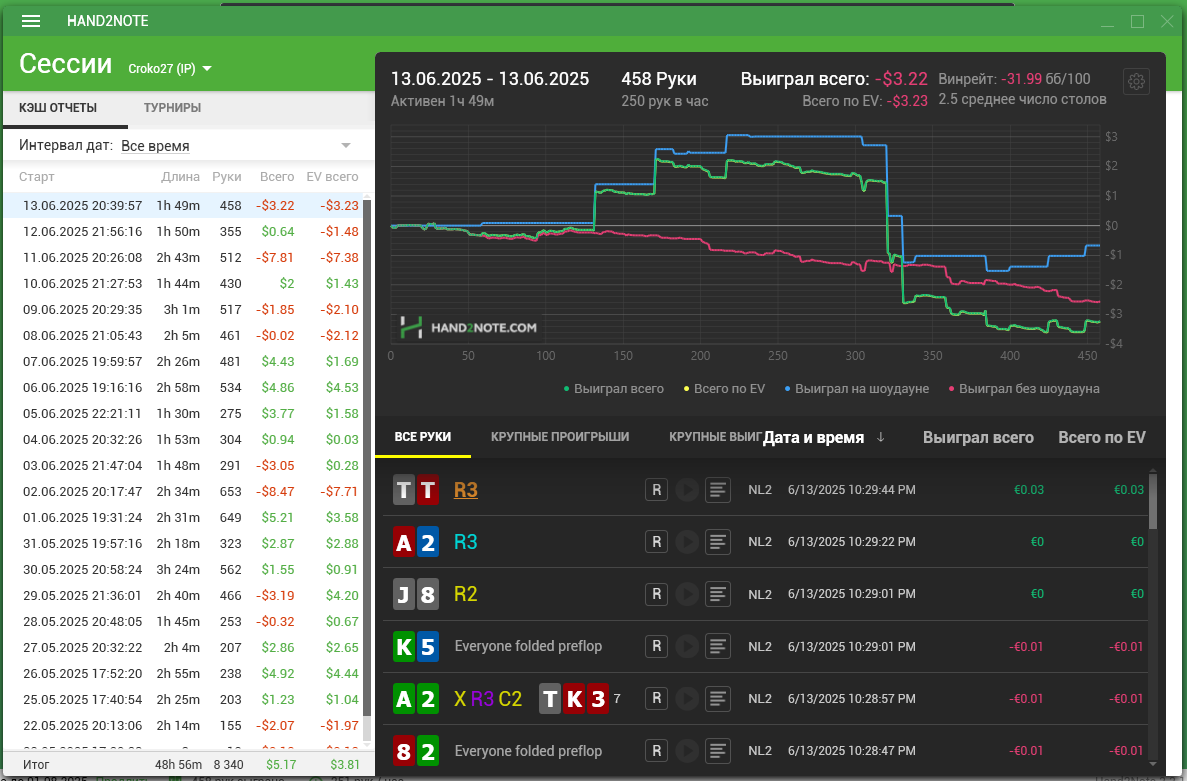Maximize the Hand2Note window
Image resolution: width=1187 pixels, height=781 pixels.
[x=1137, y=21]
